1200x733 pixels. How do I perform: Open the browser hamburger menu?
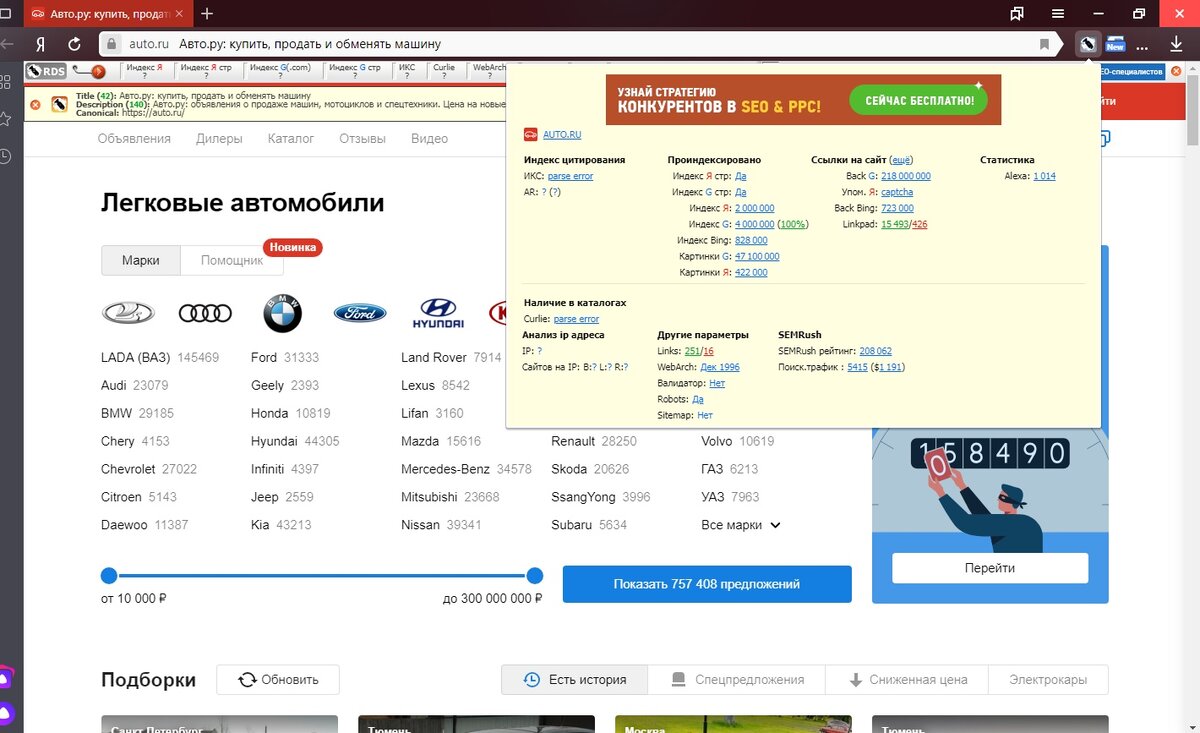pos(1058,14)
